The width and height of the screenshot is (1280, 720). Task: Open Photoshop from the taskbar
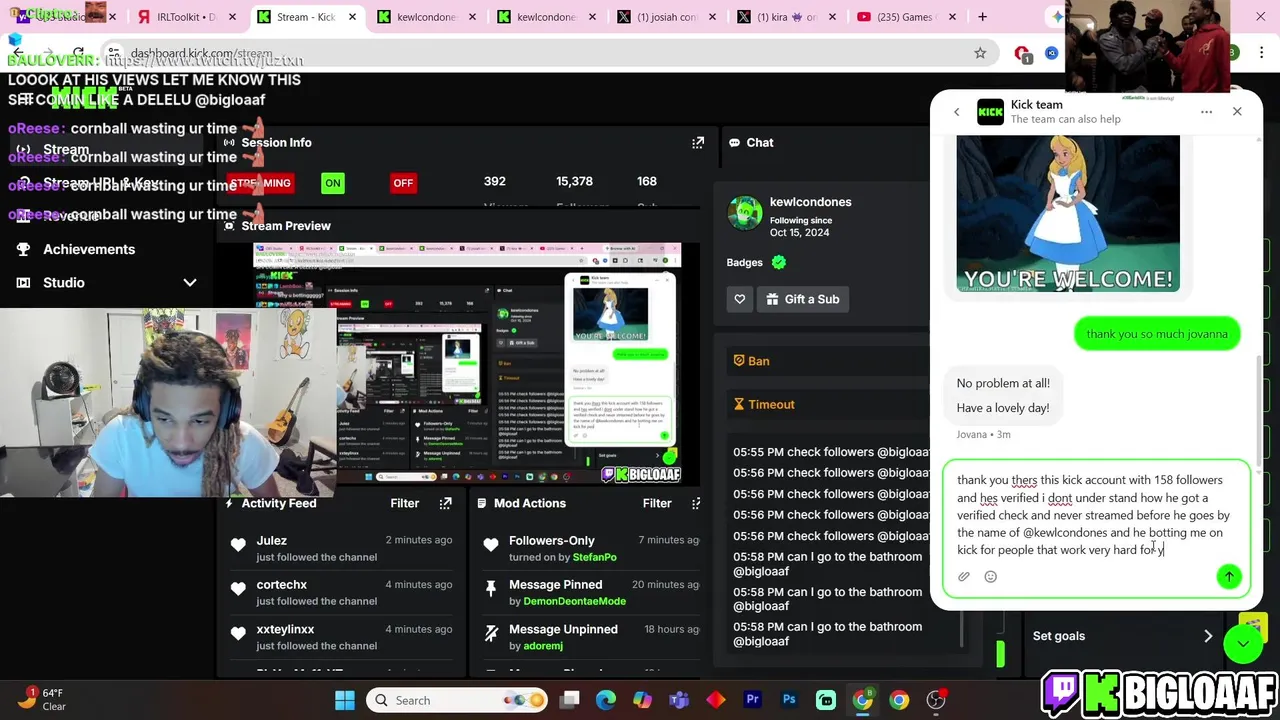pyautogui.click(x=789, y=700)
